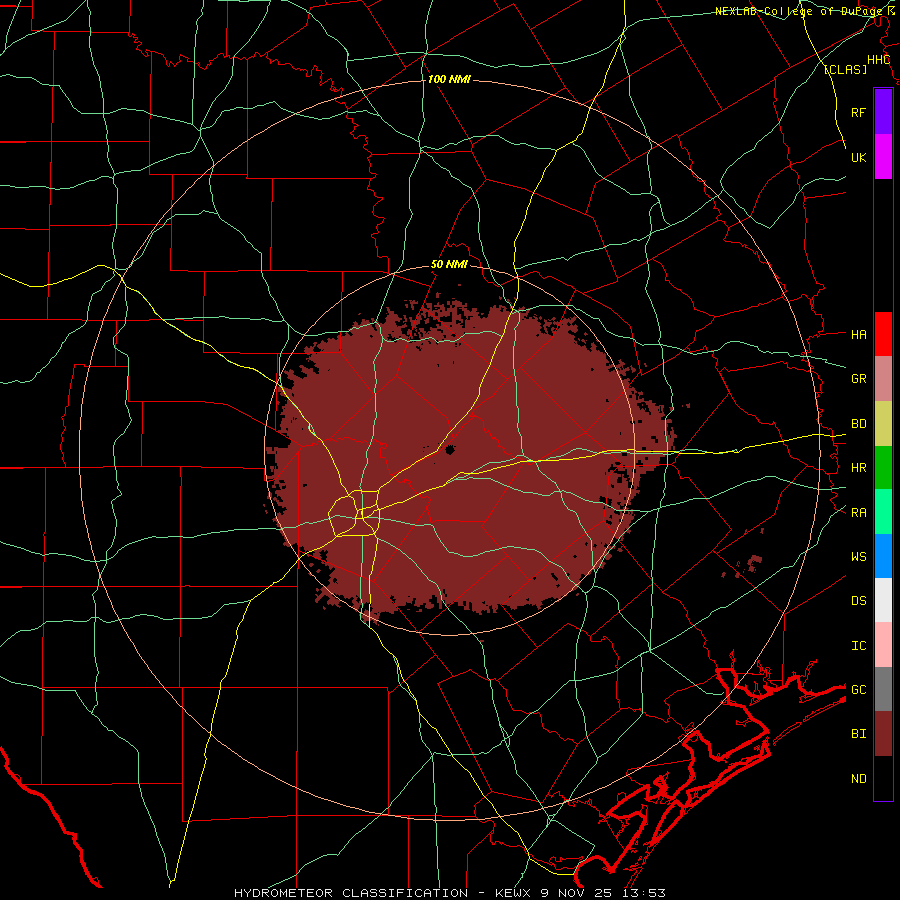Click the "RF" legend label

pos(859,112)
